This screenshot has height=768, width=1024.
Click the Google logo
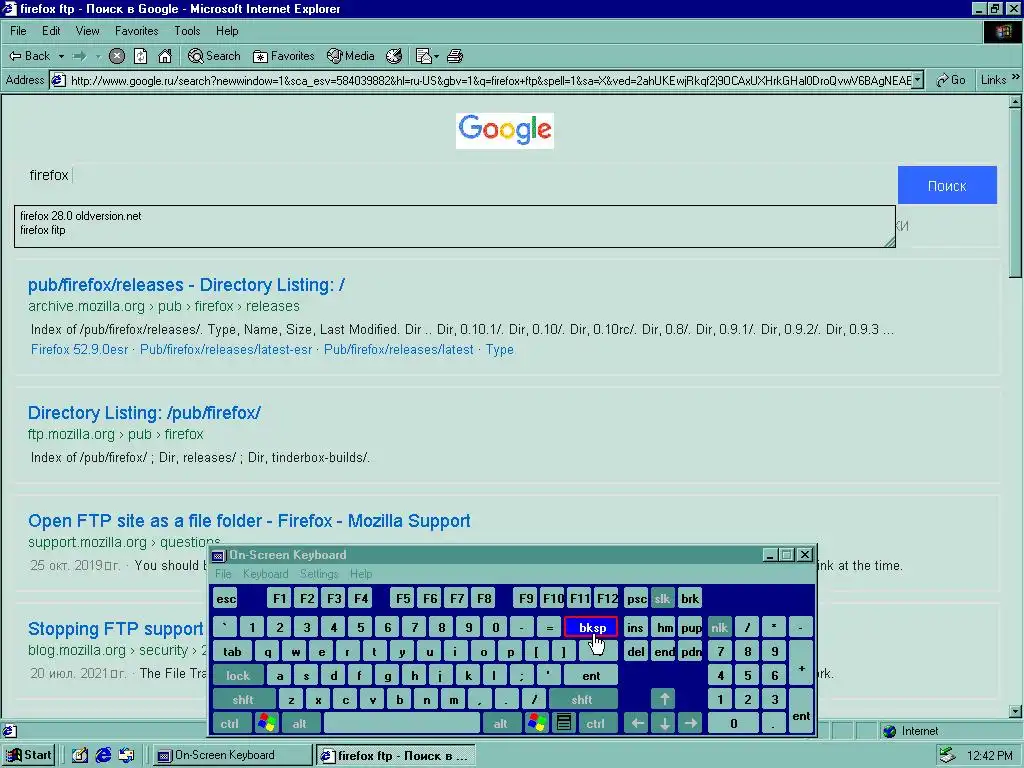[x=505, y=130]
